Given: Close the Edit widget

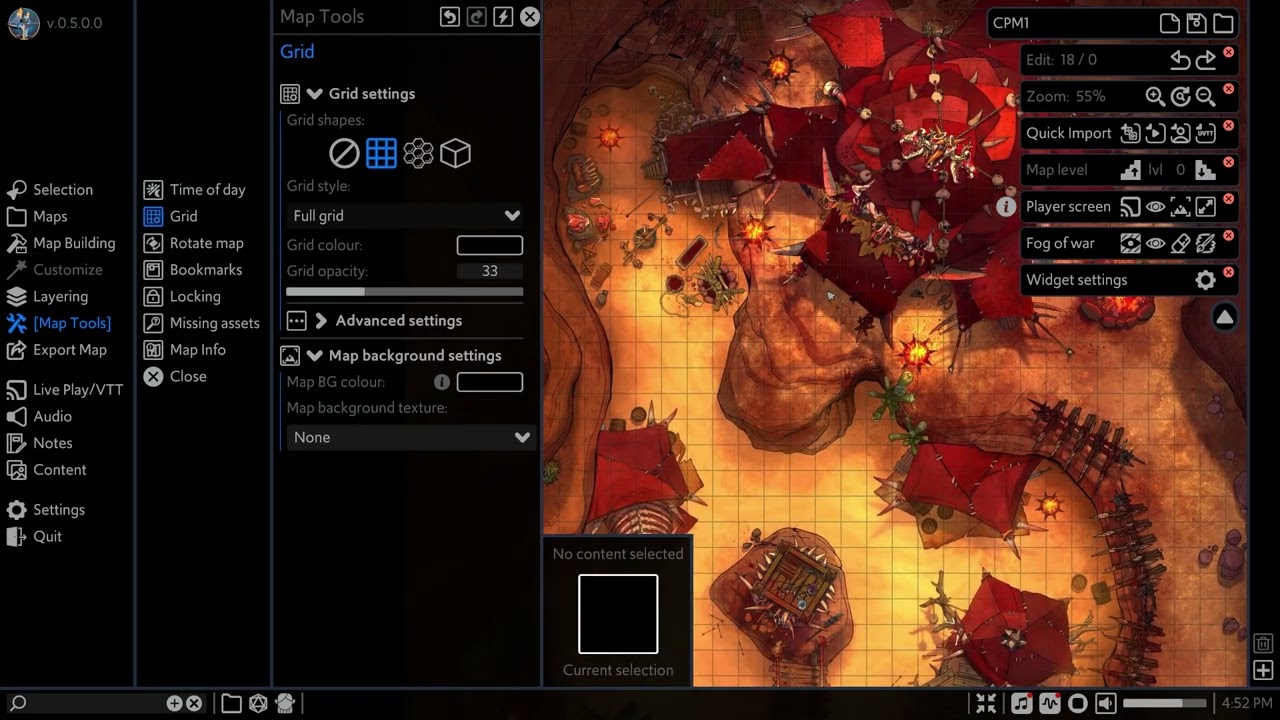Looking at the screenshot, I should coord(1229,52).
